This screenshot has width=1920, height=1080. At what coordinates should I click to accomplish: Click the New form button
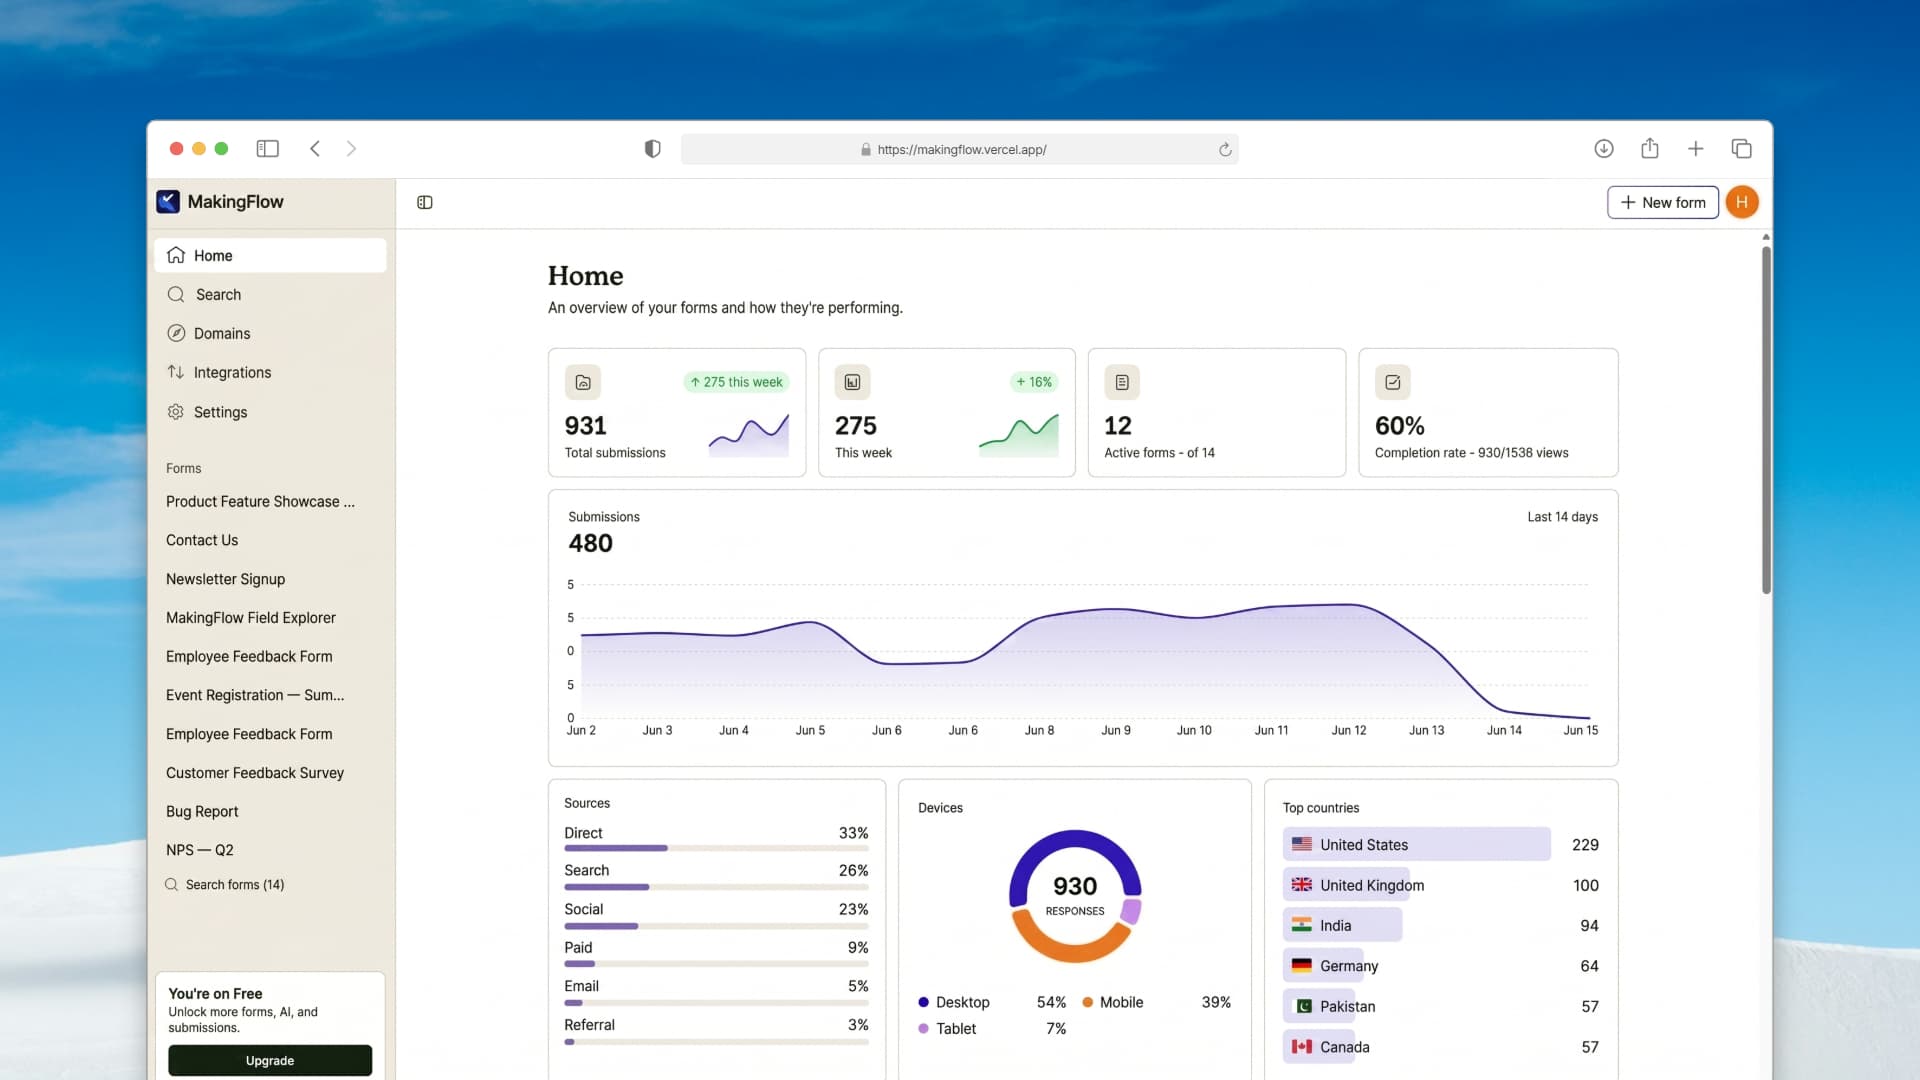[x=1662, y=202]
